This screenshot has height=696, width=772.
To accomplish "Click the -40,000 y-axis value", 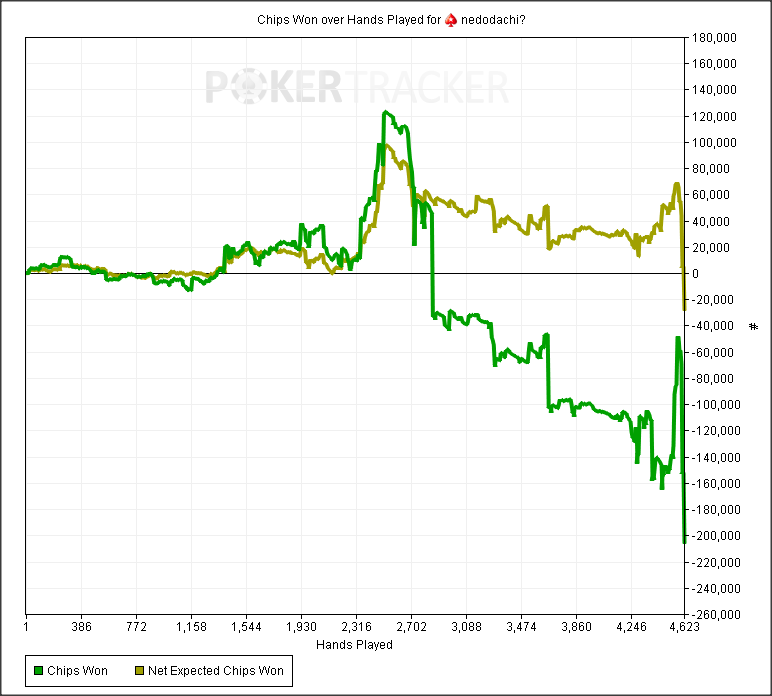I will (x=712, y=326).
